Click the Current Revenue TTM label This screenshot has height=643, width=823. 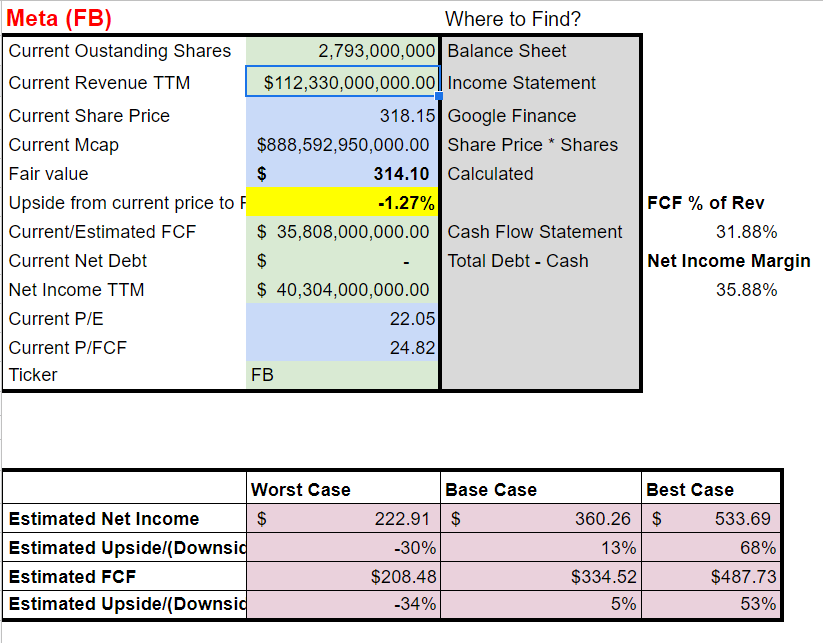coord(99,83)
